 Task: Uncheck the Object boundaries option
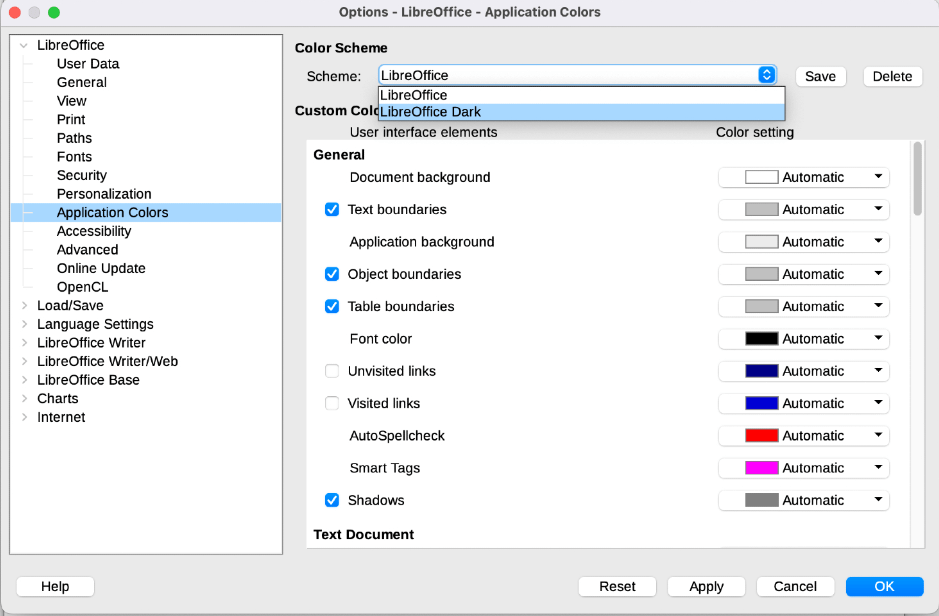pyautogui.click(x=331, y=273)
